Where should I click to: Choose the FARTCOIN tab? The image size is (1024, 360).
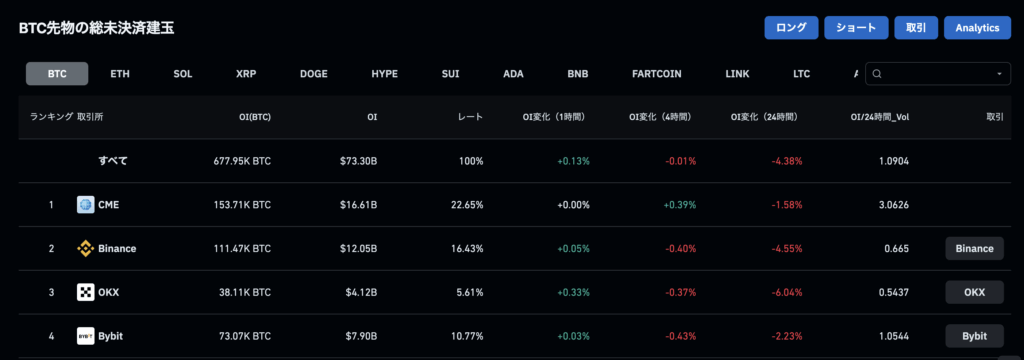pyautogui.click(x=656, y=74)
